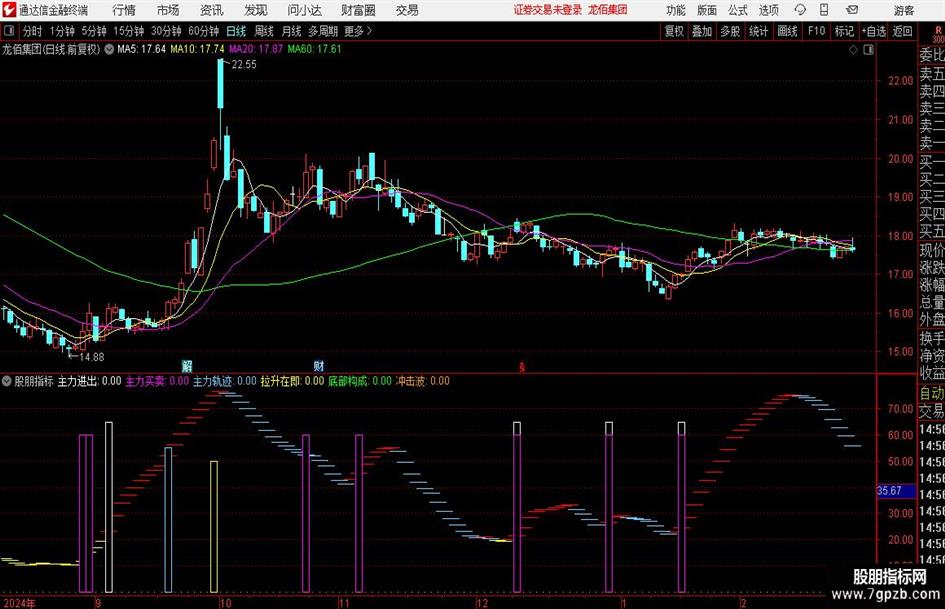Open the 市场 menu
Viewport: 945px width, 609px height.
click(168, 10)
